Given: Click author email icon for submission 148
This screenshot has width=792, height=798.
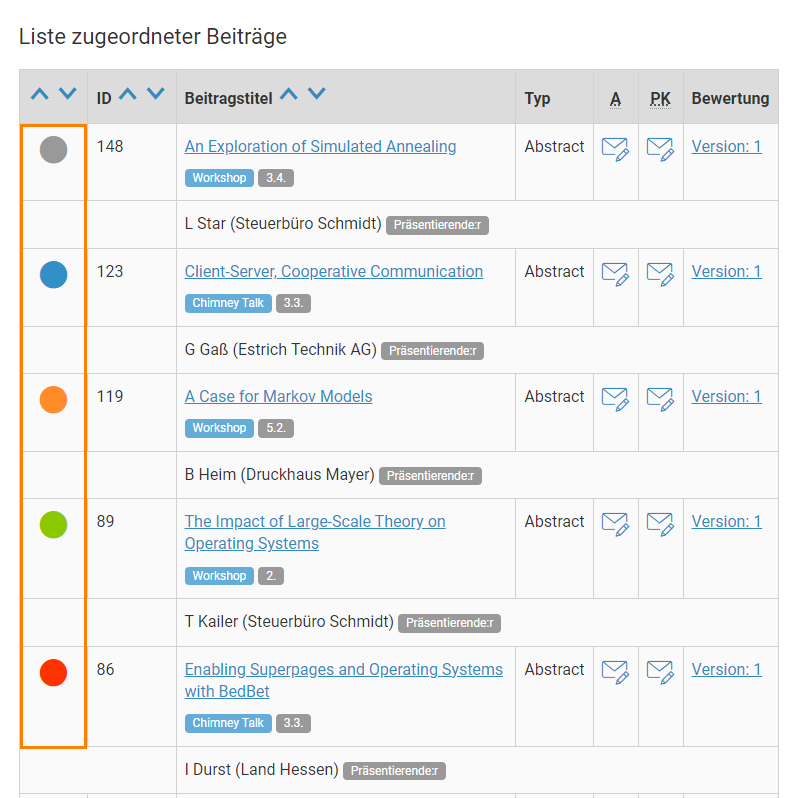Looking at the screenshot, I should pyautogui.click(x=615, y=149).
